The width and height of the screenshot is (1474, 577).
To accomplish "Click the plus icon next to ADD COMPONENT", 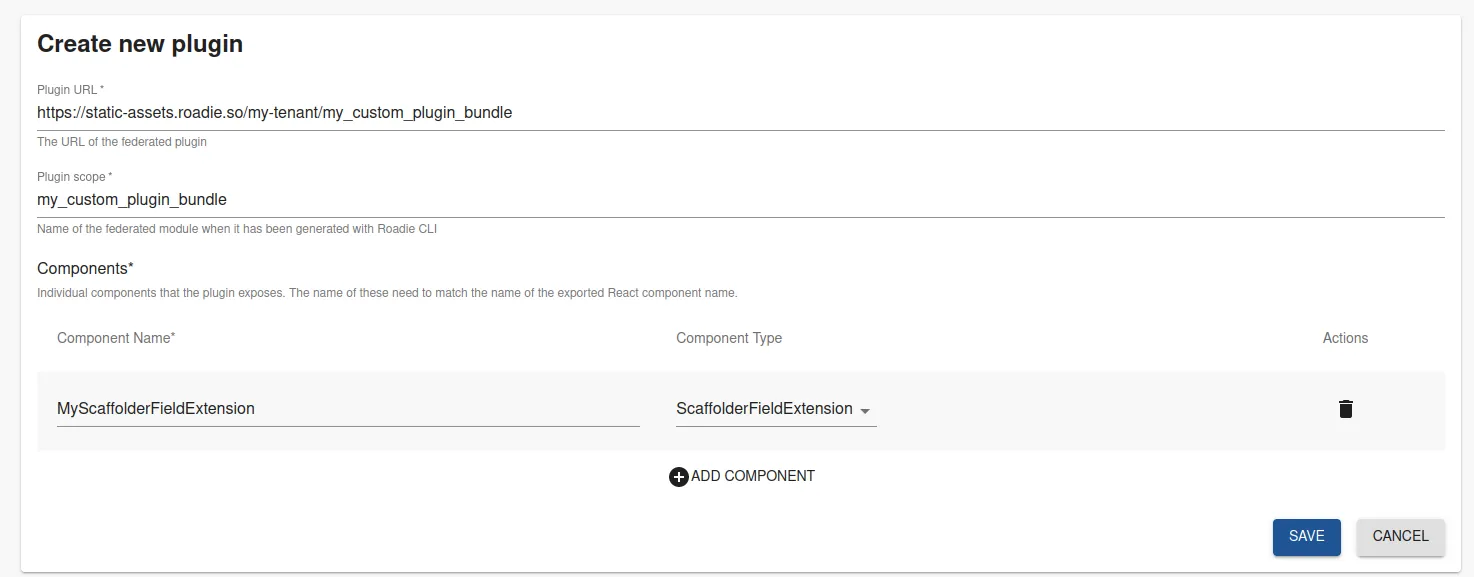I will 678,476.
